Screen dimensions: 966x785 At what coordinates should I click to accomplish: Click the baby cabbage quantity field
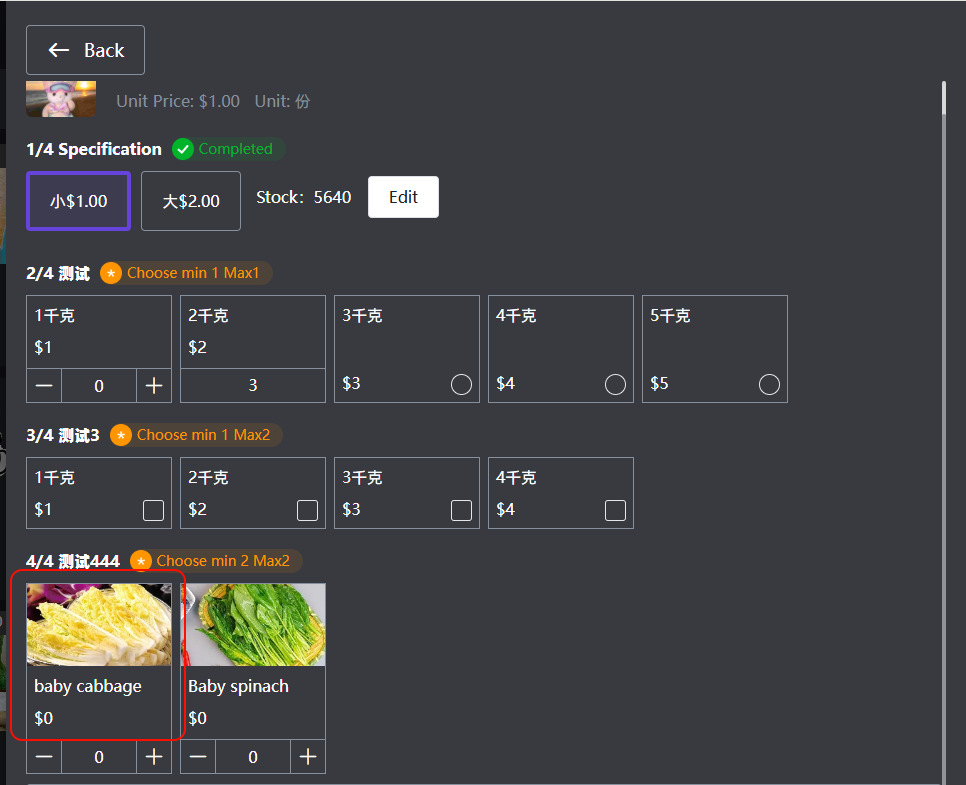[99, 757]
